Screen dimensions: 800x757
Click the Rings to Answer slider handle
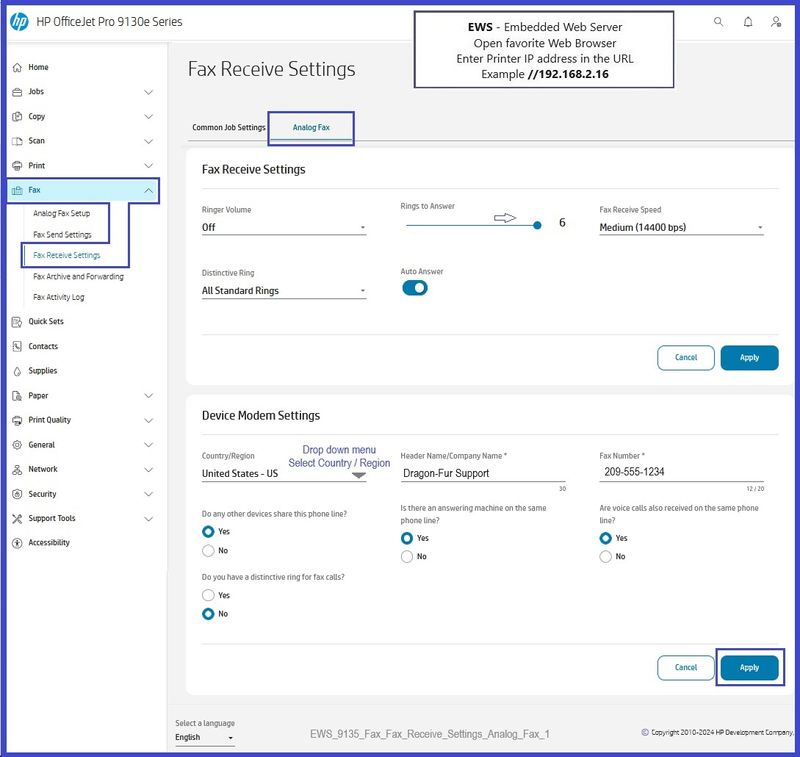tap(537, 225)
